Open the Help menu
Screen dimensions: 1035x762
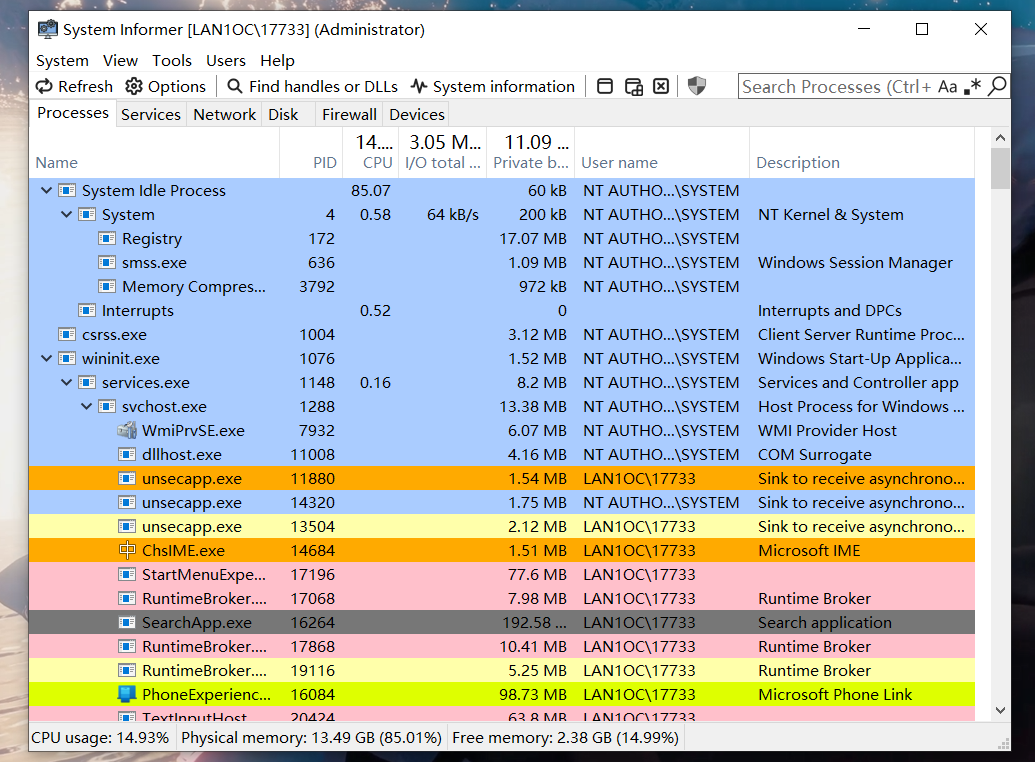pyautogui.click(x=277, y=61)
